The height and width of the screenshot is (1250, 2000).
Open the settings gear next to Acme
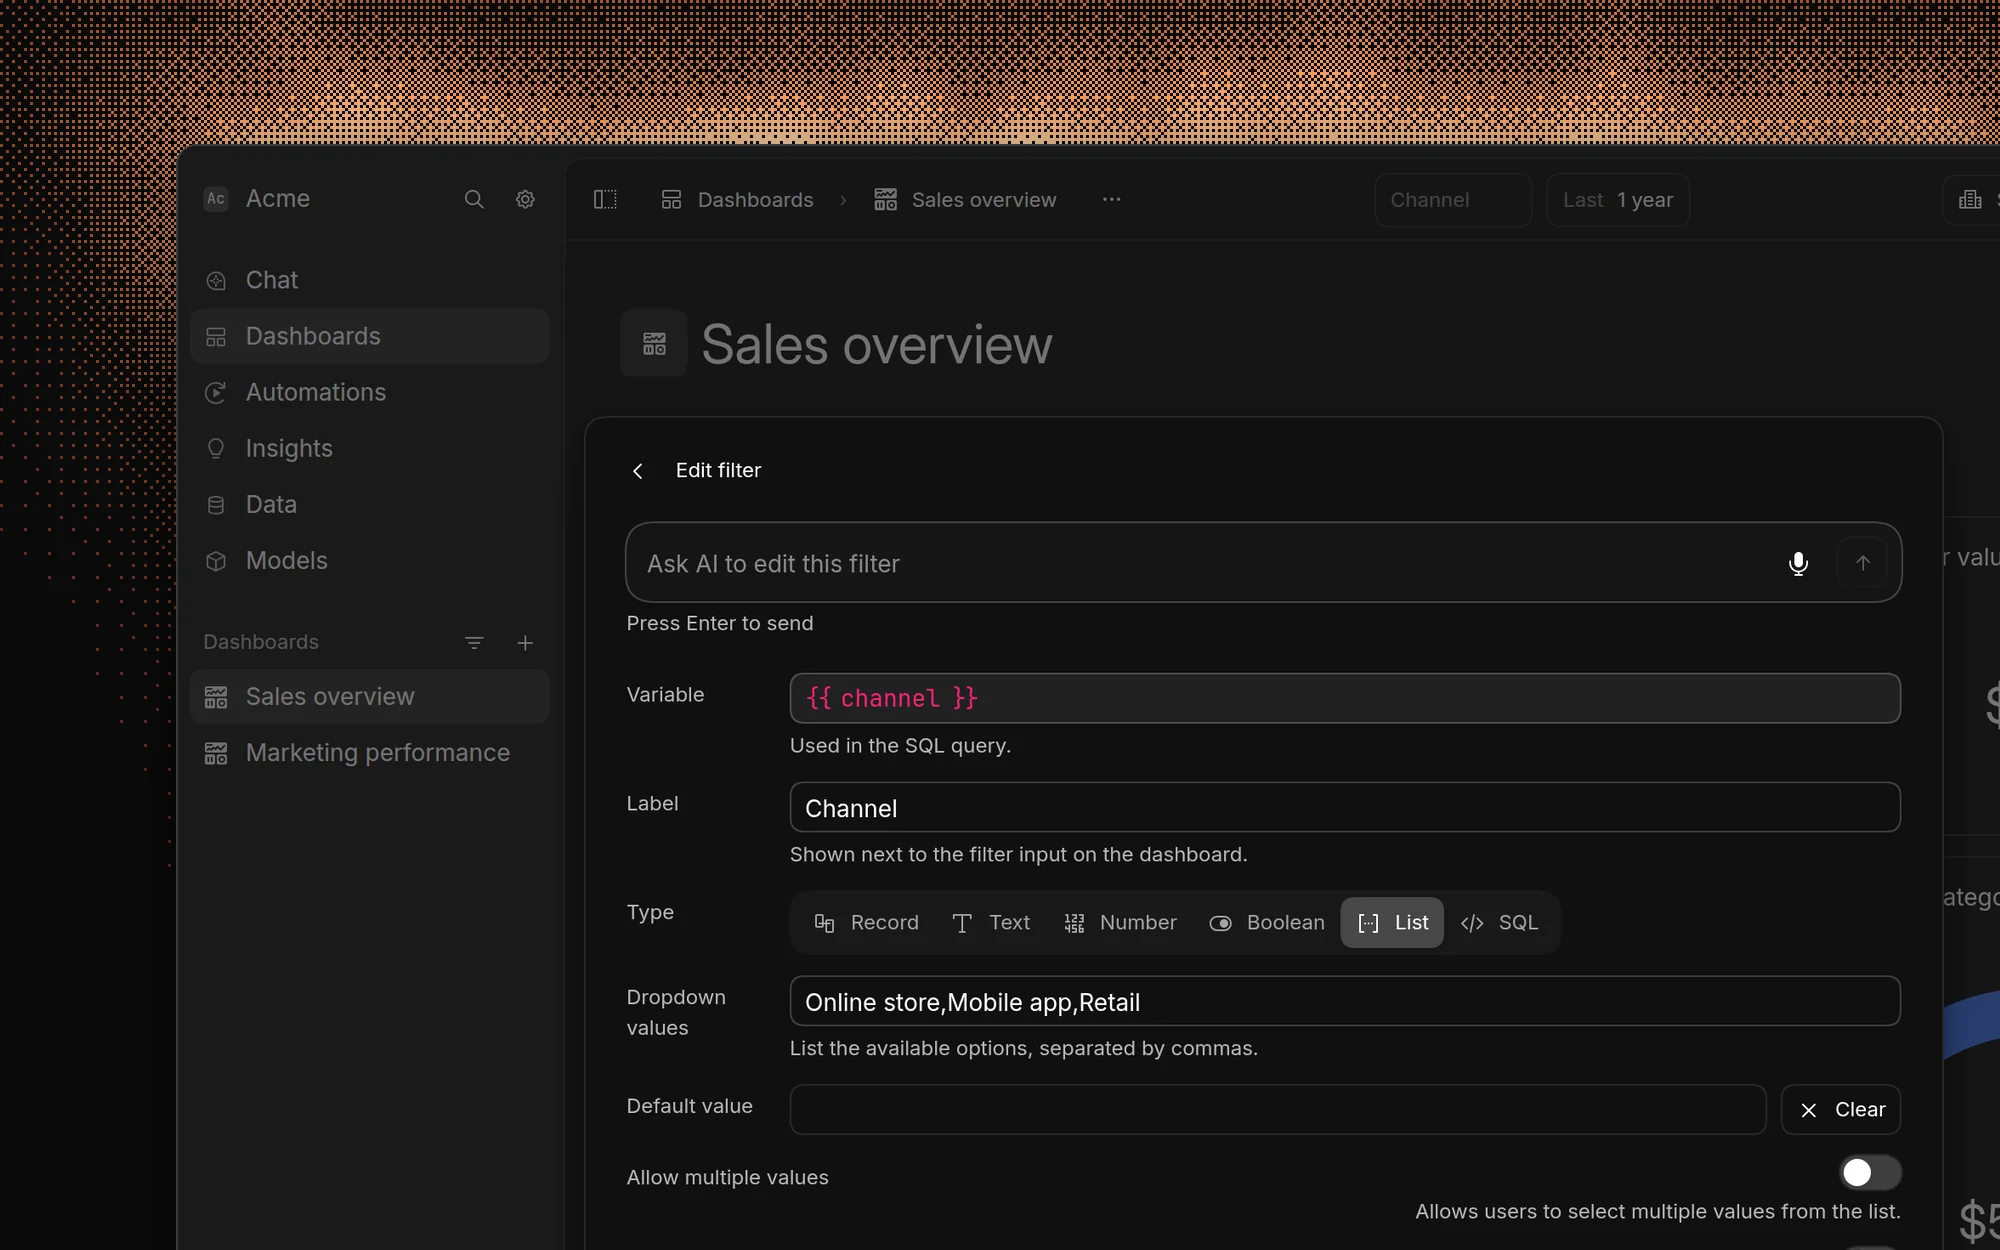525,199
